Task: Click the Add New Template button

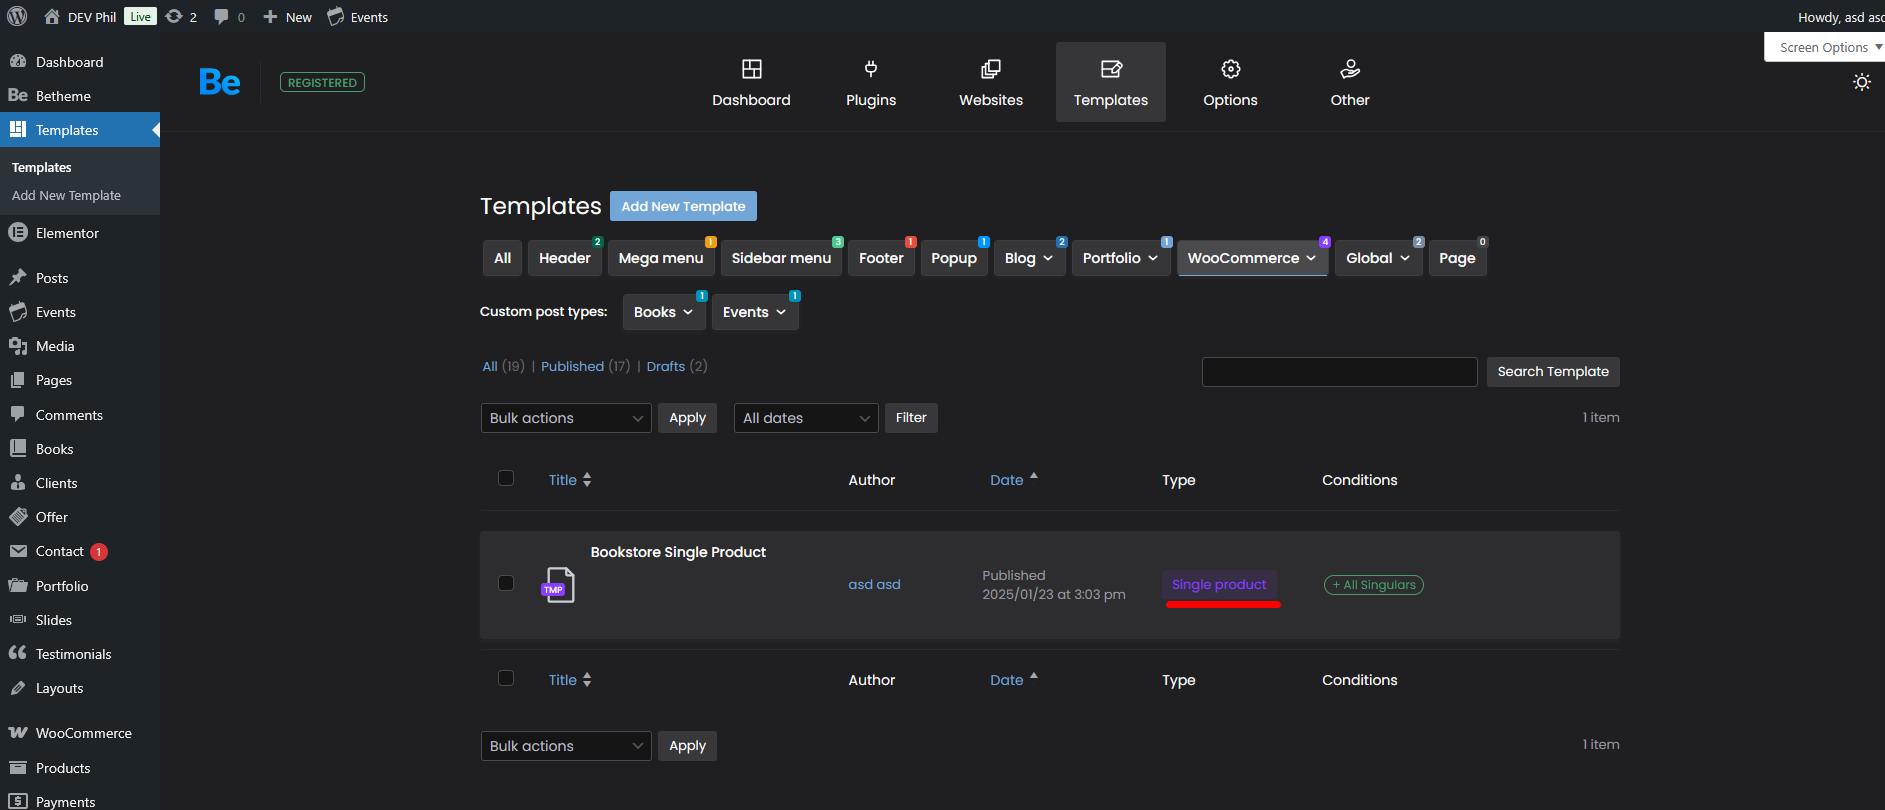Action: pyautogui.click(x=683, y=206)
